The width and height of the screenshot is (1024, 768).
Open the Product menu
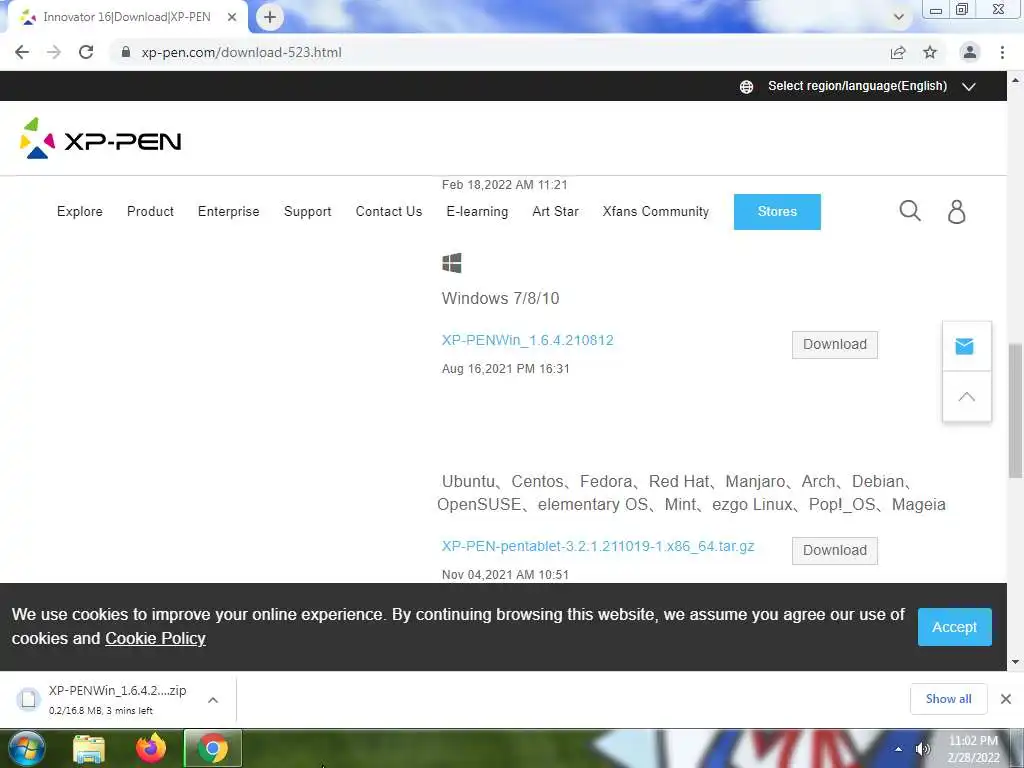pyautogui.click(x=150, y=212)
